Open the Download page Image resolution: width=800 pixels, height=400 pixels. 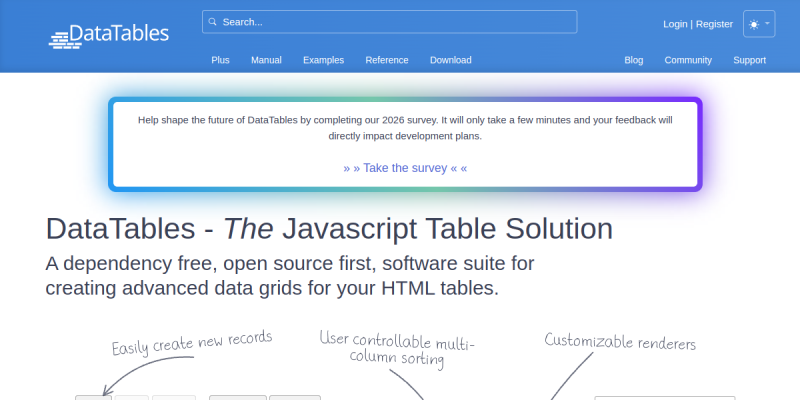pos(451,60)
